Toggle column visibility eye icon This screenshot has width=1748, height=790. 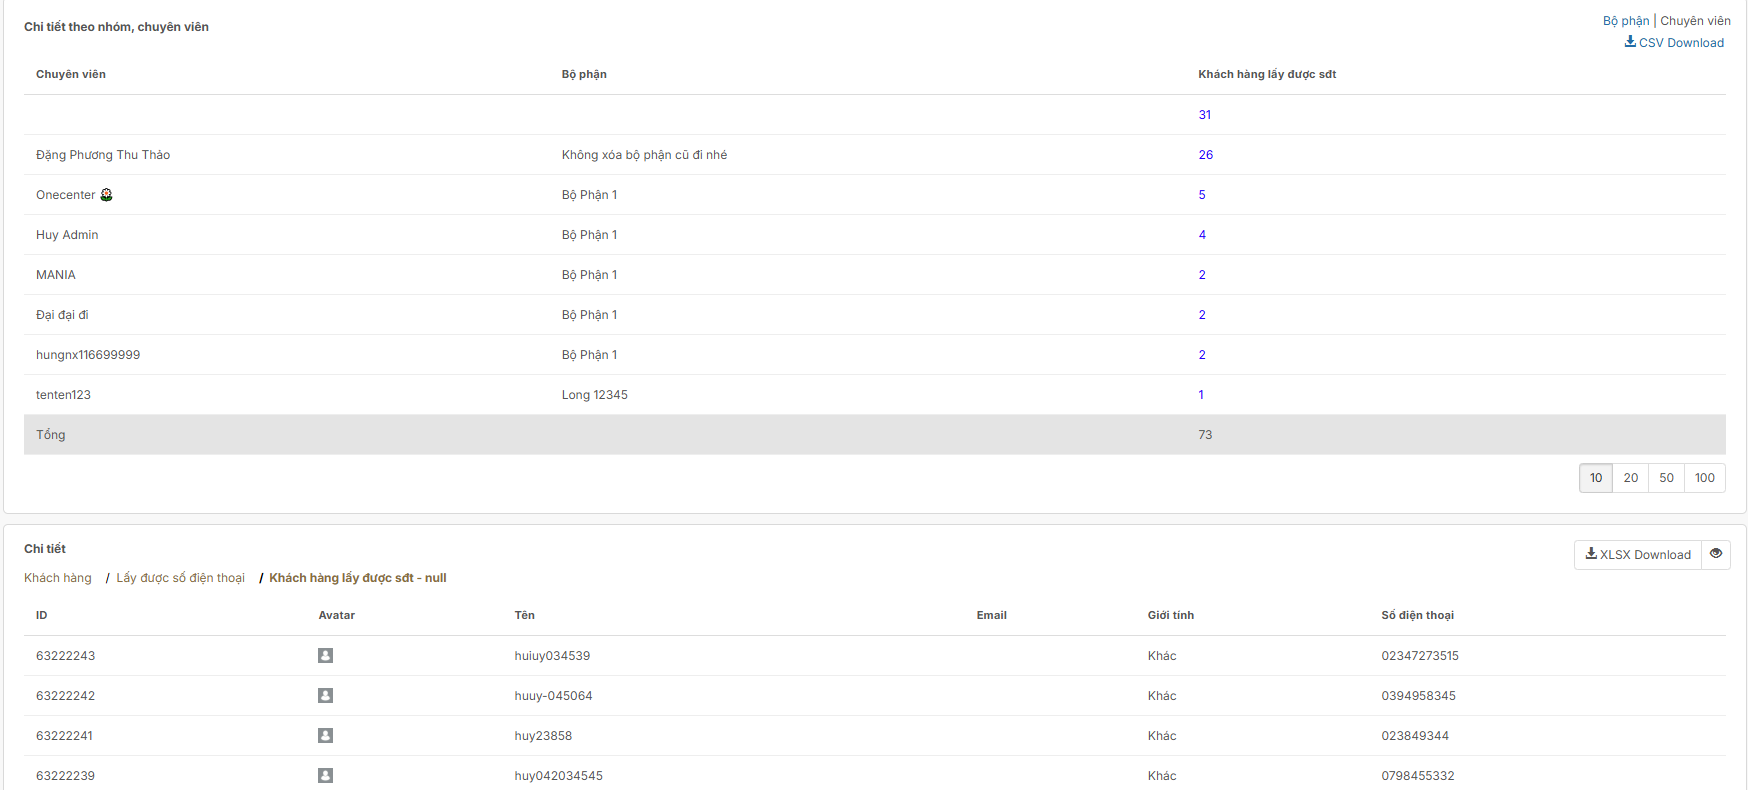(x=1716, y=554)
